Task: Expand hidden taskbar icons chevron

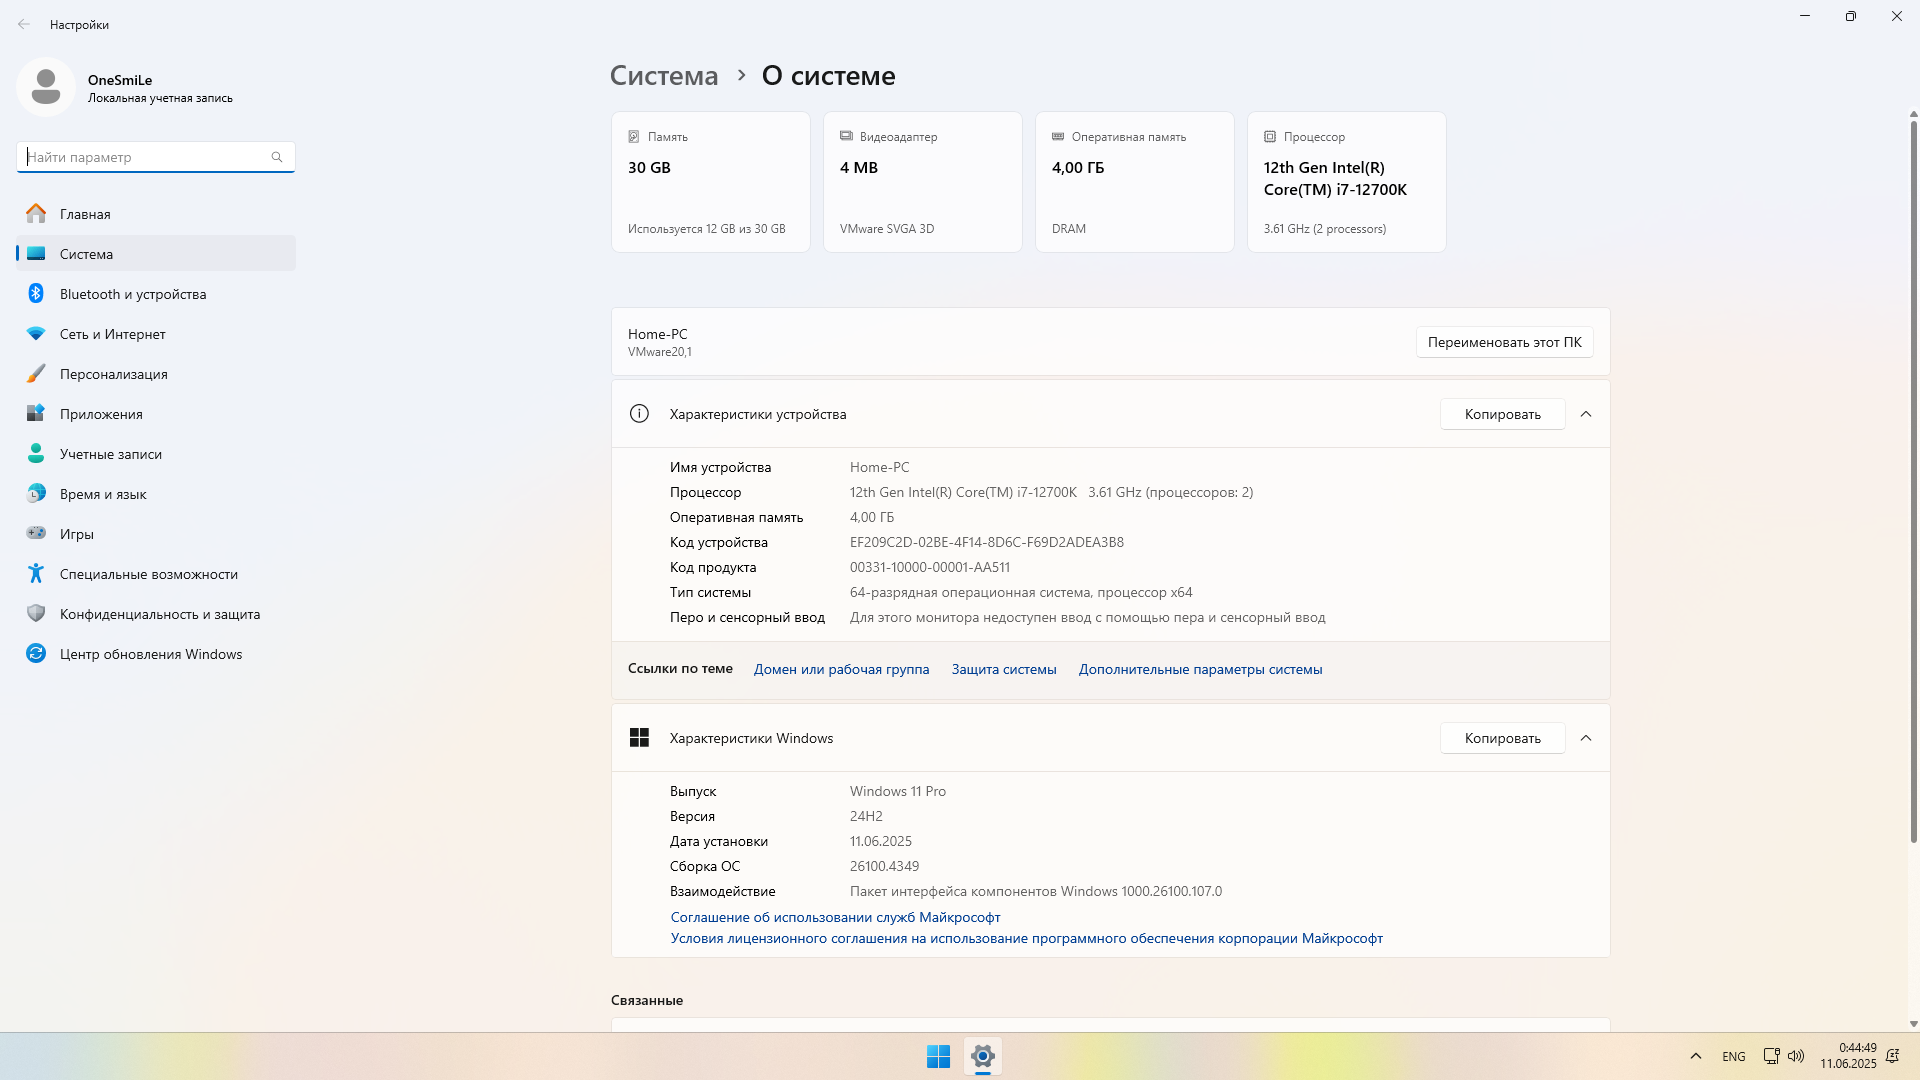Action: (1695, 1055)
